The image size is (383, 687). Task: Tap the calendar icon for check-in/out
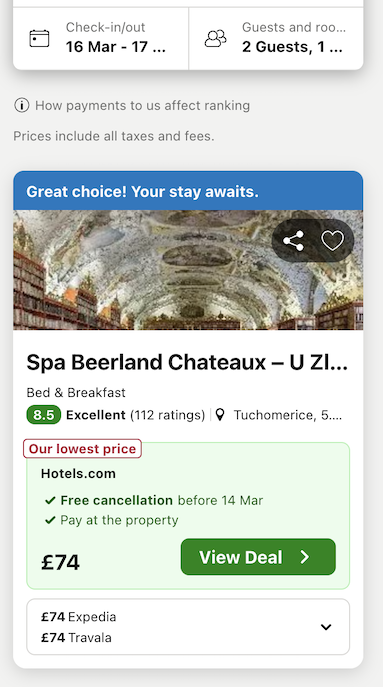(x=39, y=38)
